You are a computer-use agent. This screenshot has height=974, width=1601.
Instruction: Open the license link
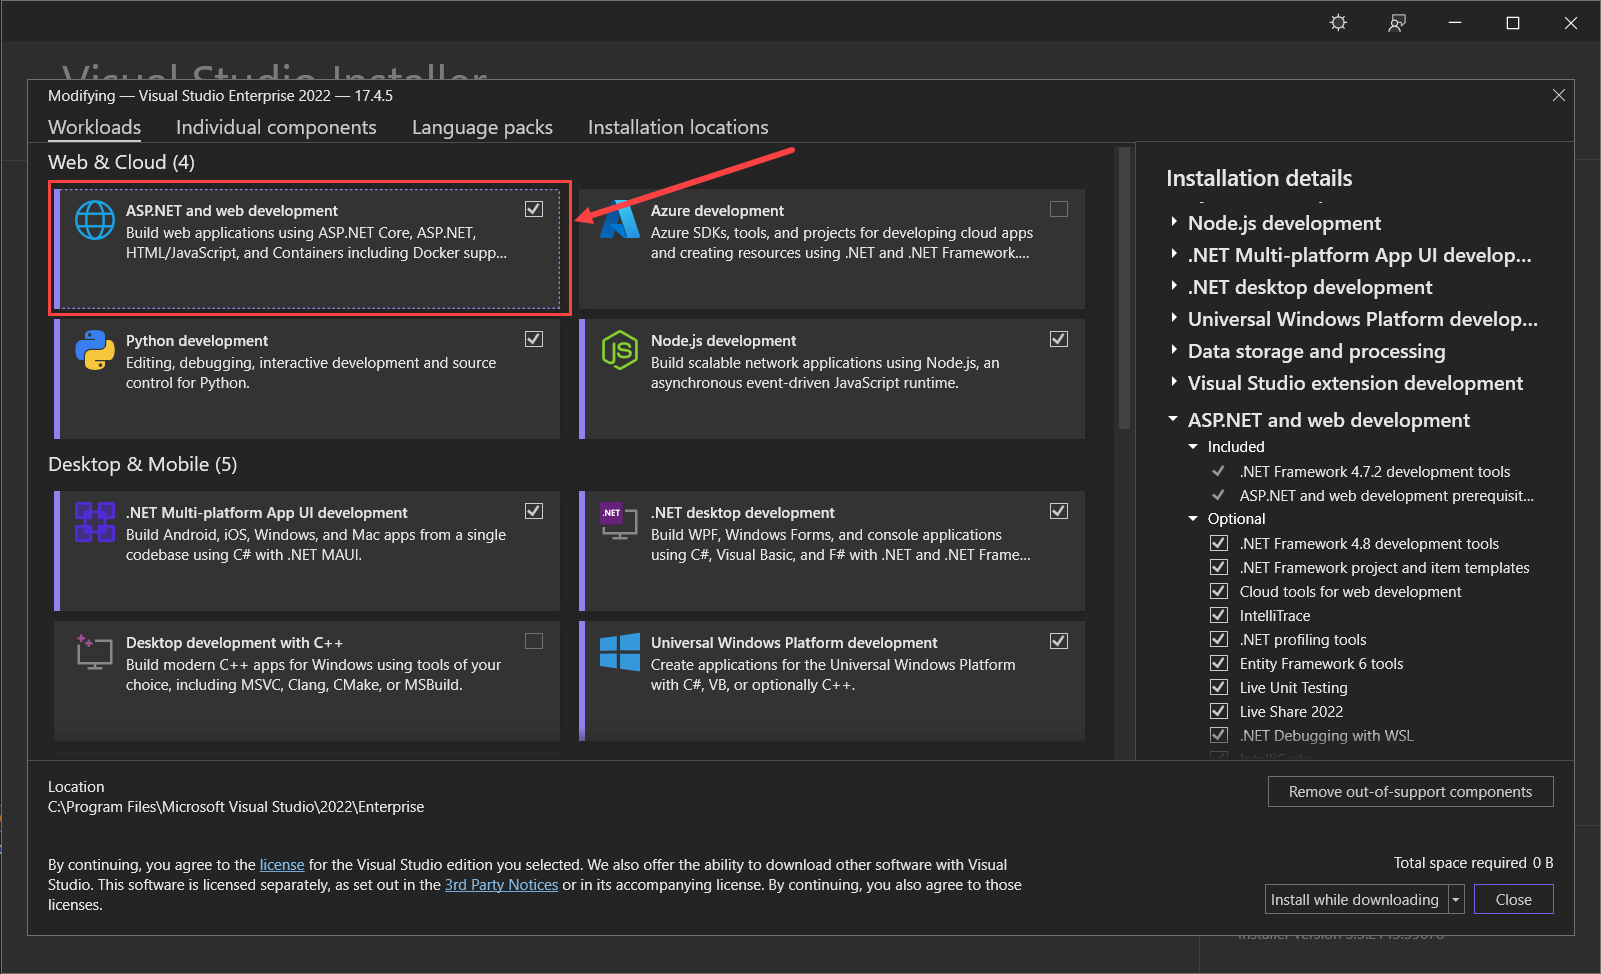(x=282, y=865)
